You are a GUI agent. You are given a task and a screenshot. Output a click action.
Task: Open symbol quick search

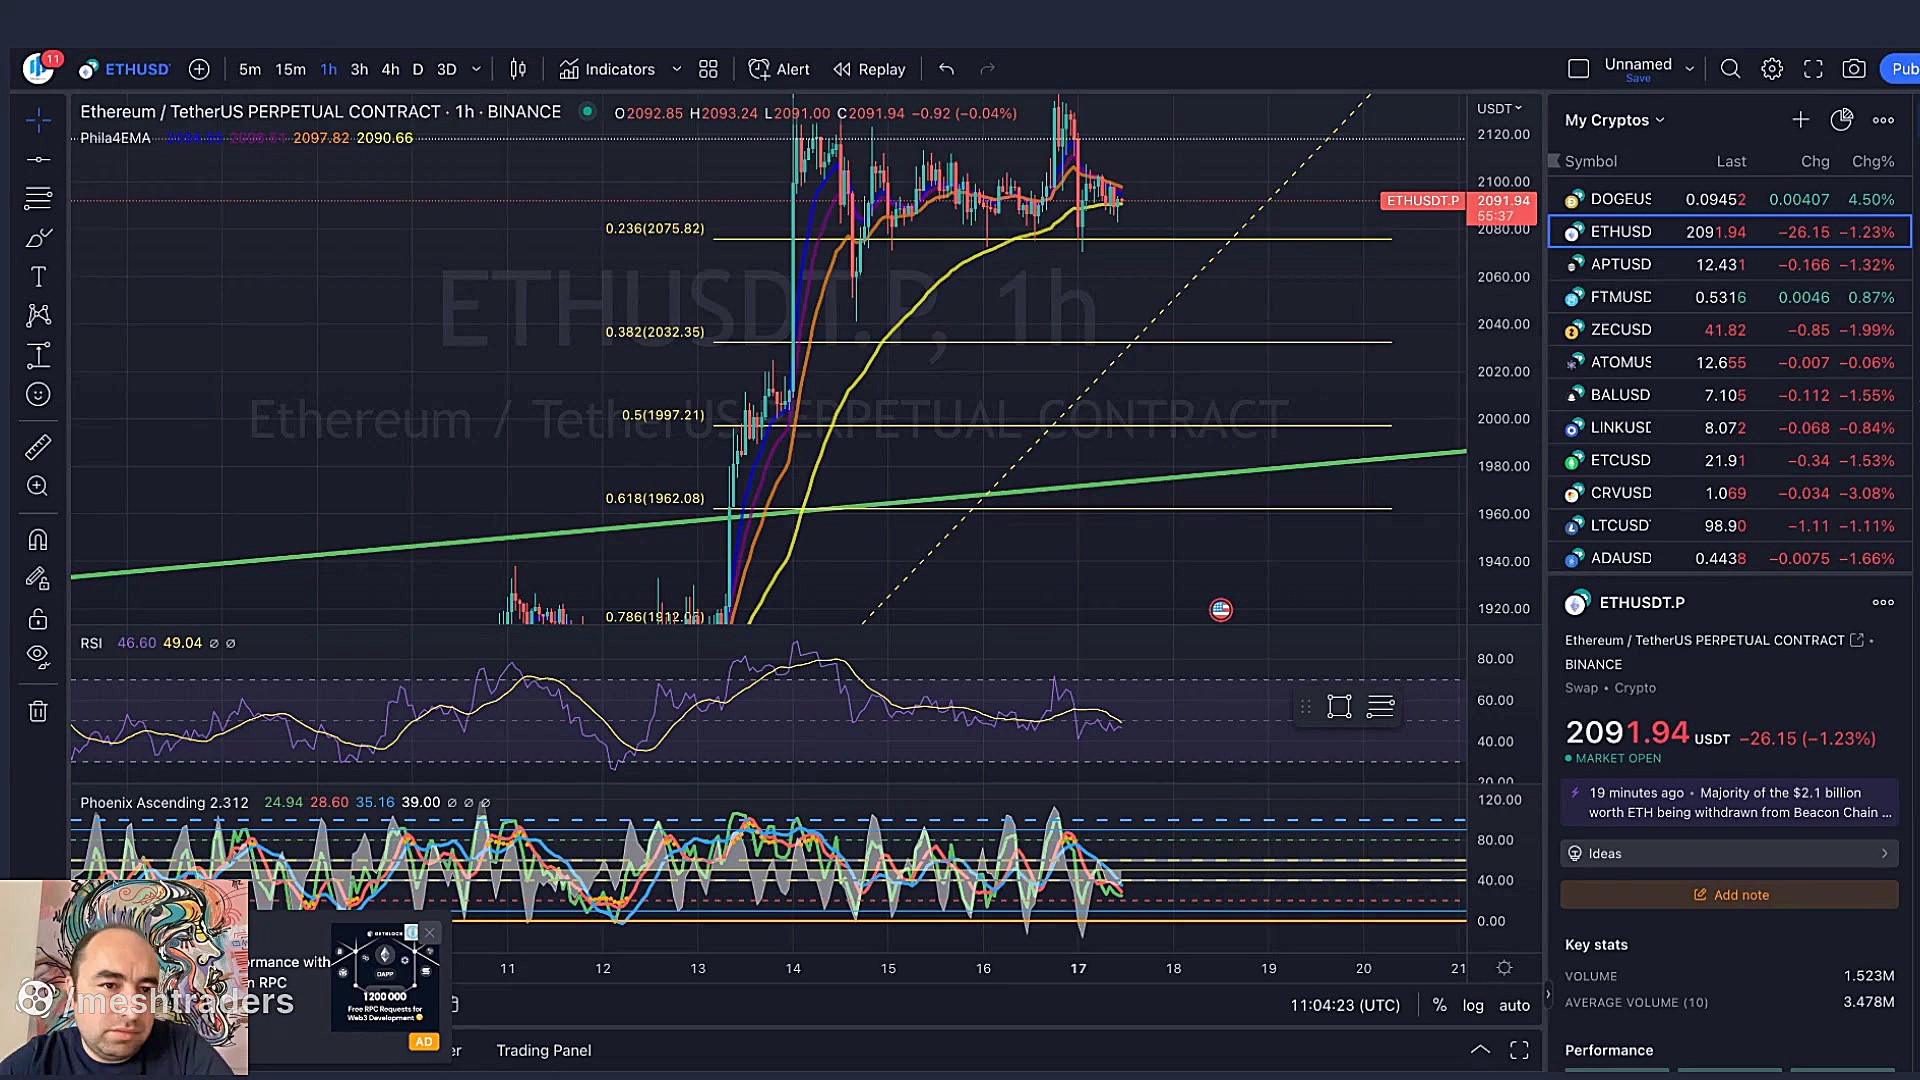(1730, 69)
